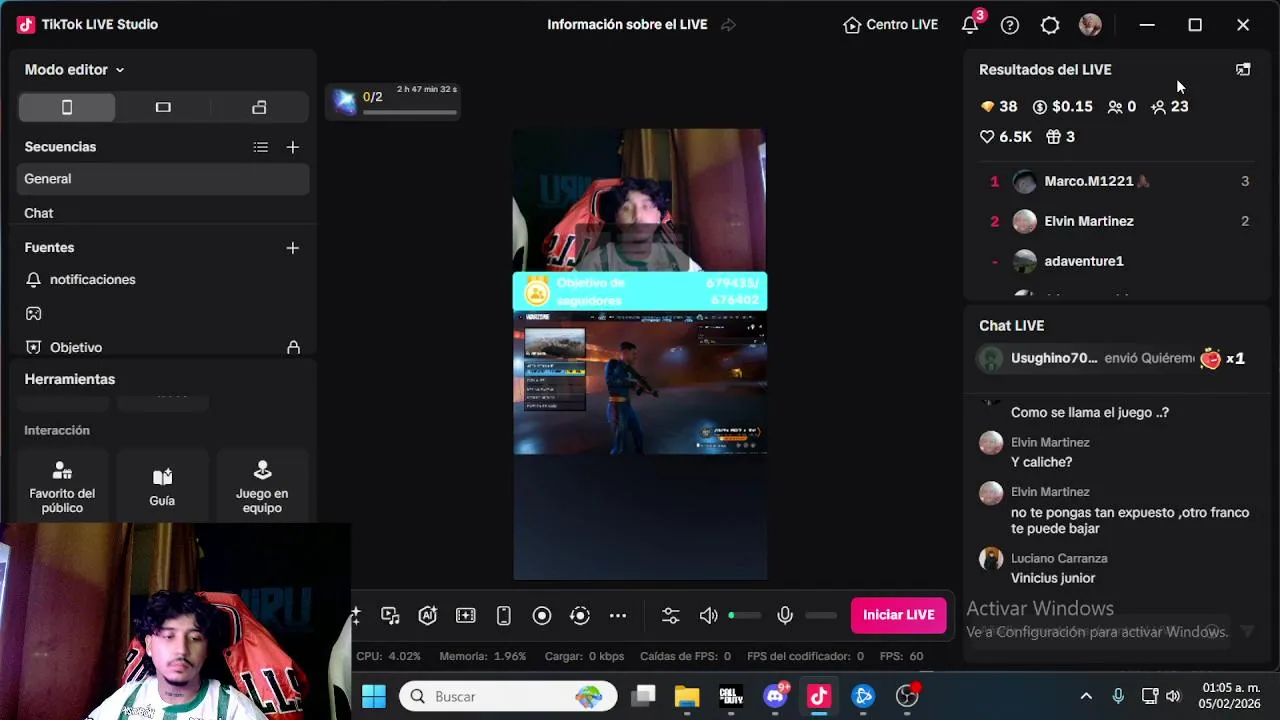Select the Chat scene
The height and width of the screenshot is (720, 1280).
coord(163,213)
